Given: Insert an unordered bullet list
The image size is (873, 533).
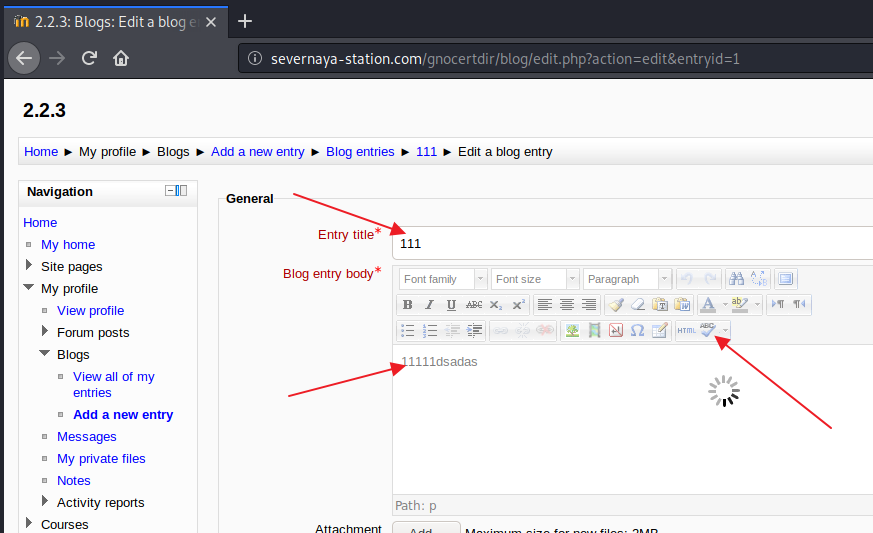Looking at the screenshot, I should (408, 331).
